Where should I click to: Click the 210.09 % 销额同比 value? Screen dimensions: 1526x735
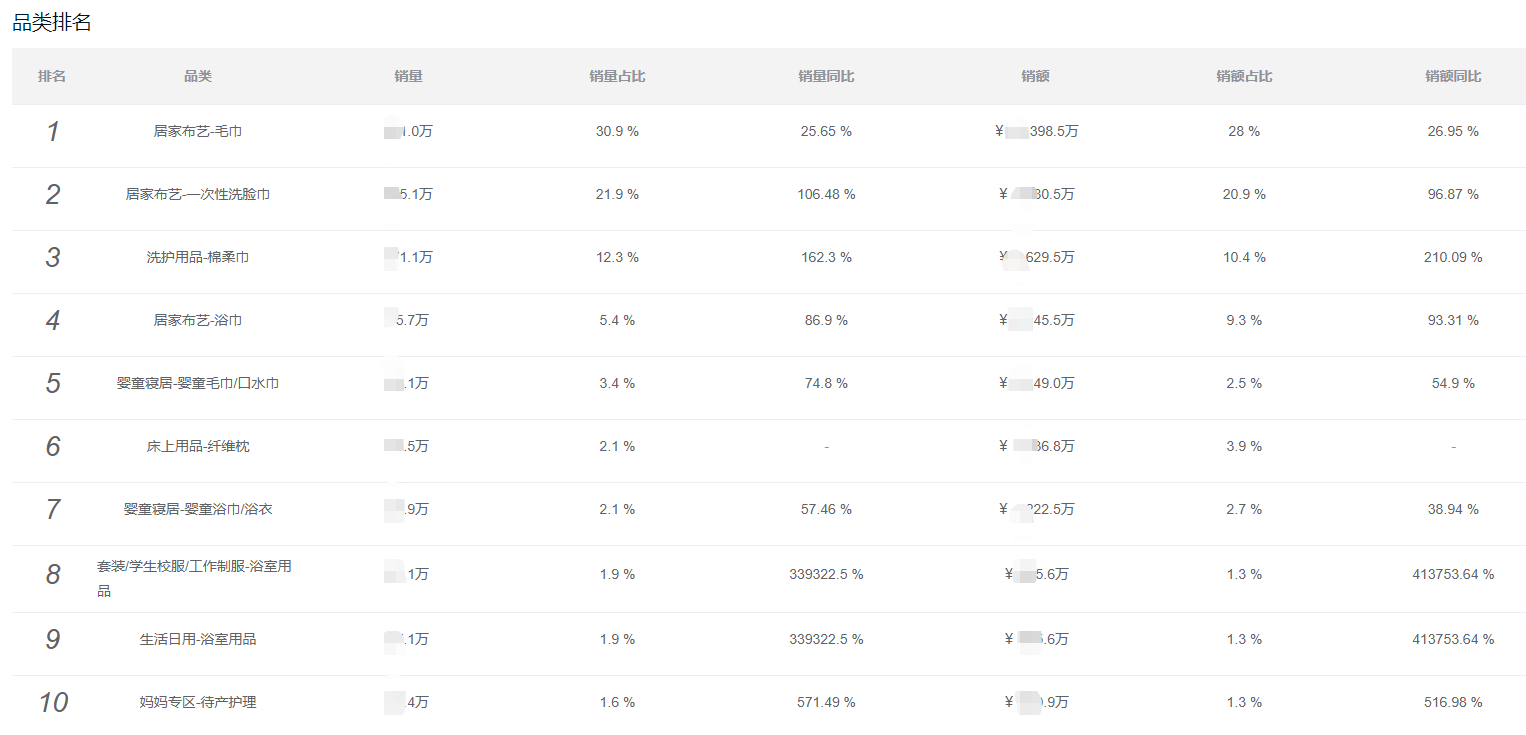click(x=1453, y=257)
